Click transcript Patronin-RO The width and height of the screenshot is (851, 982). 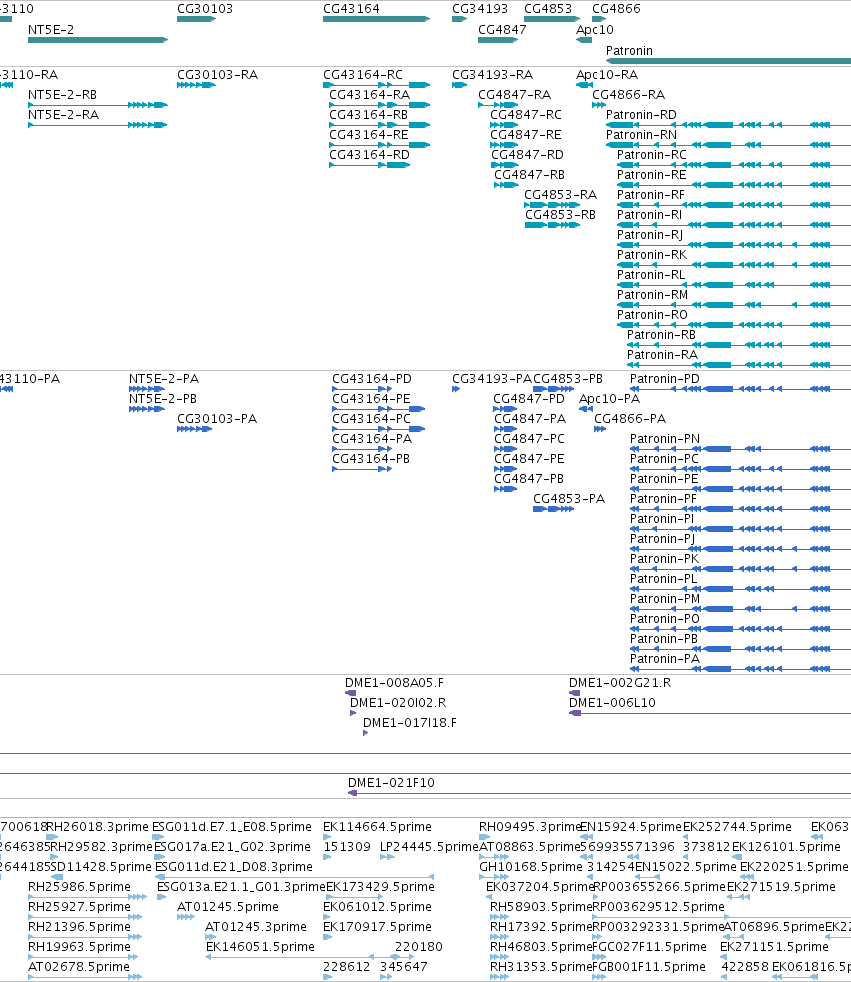652,315
